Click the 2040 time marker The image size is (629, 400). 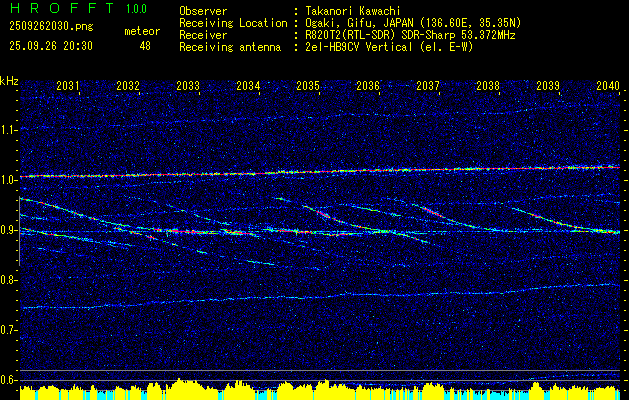(608, 86)
